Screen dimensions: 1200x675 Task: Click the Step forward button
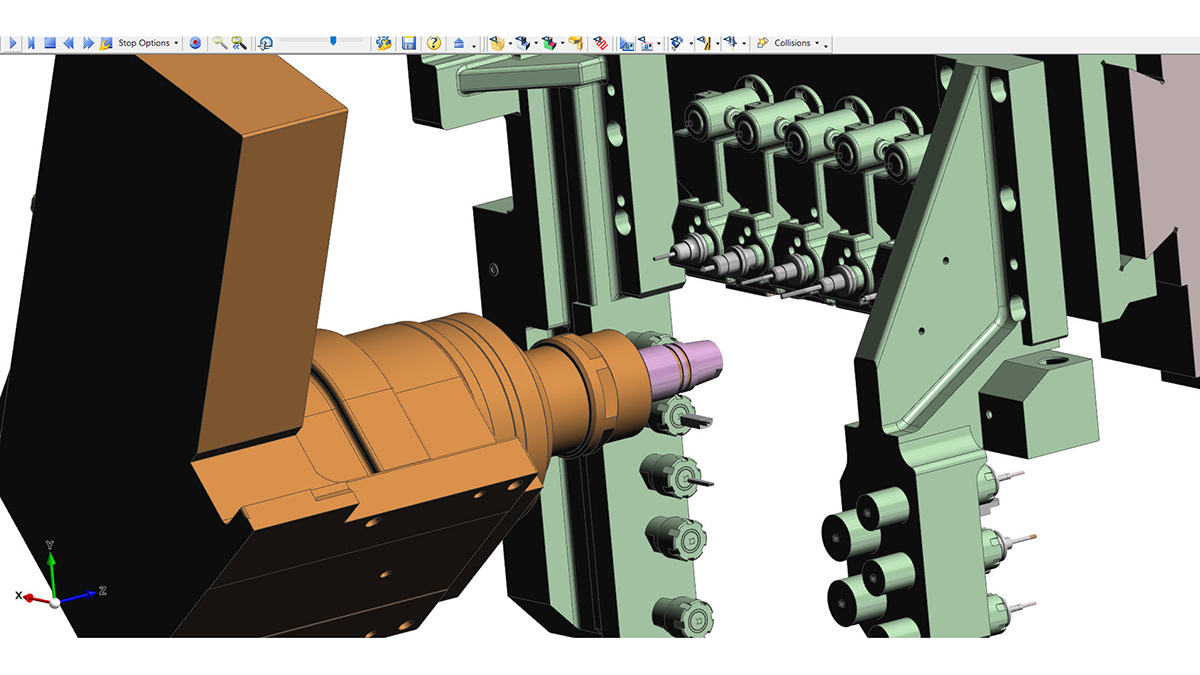[x=31, y=43]
